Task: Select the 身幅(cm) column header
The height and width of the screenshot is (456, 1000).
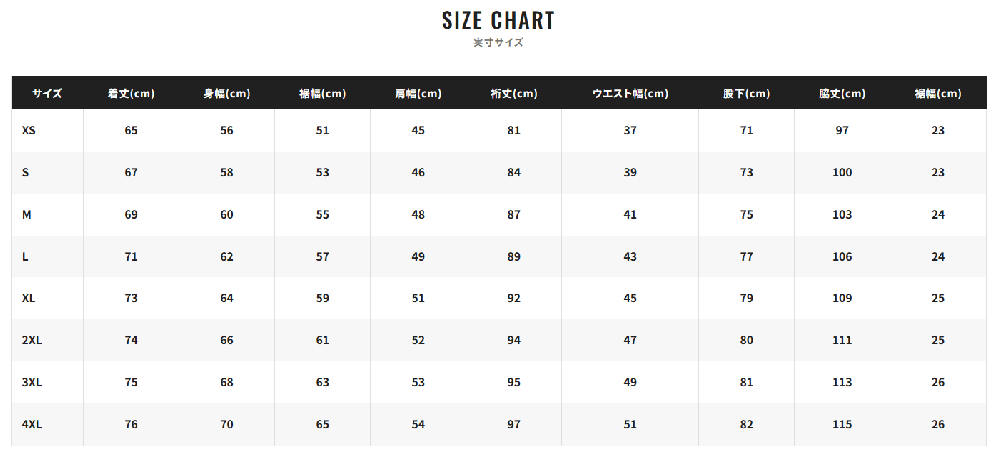Action: [x=227, y=94]
